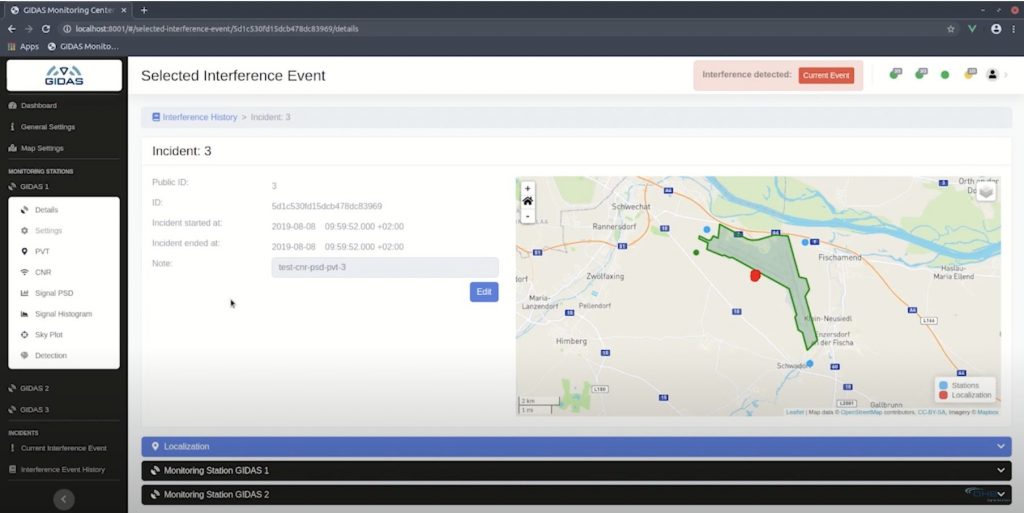Viewport: 1024px width, 513px height.
Task: Open the Sky Plot view
Action: (48, 335)
